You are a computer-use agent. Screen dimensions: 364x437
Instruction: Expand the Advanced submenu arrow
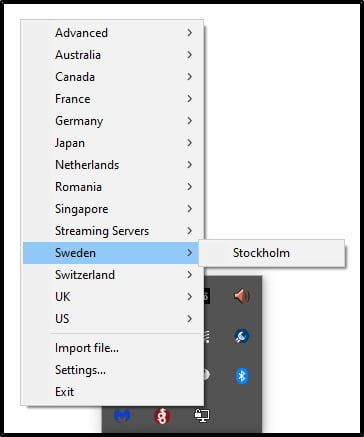pyautogui.click(x=190, y=33)
